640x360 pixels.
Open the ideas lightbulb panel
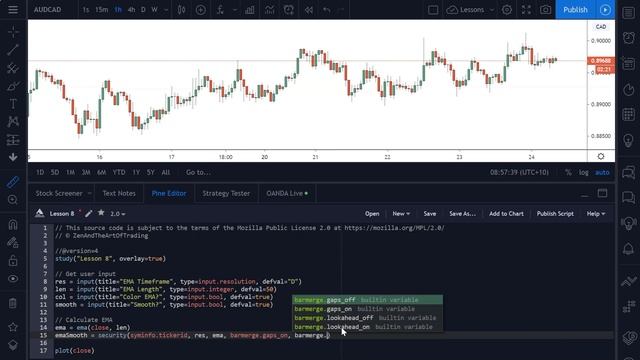pos(629,140)
